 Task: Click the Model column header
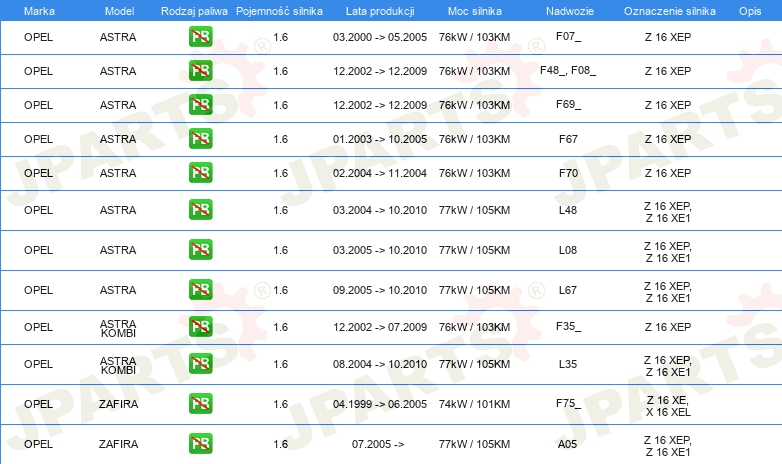click(119, 11)
